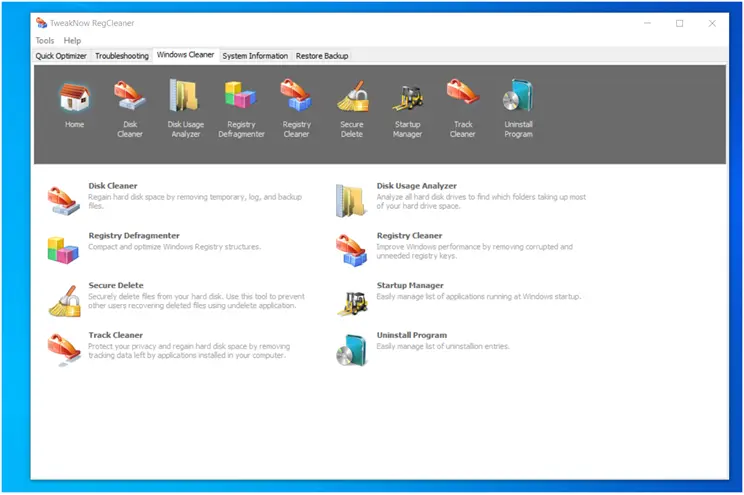Click description starting "Securely delete files"
Screen dimensions: 744x495
pos(196,301)
